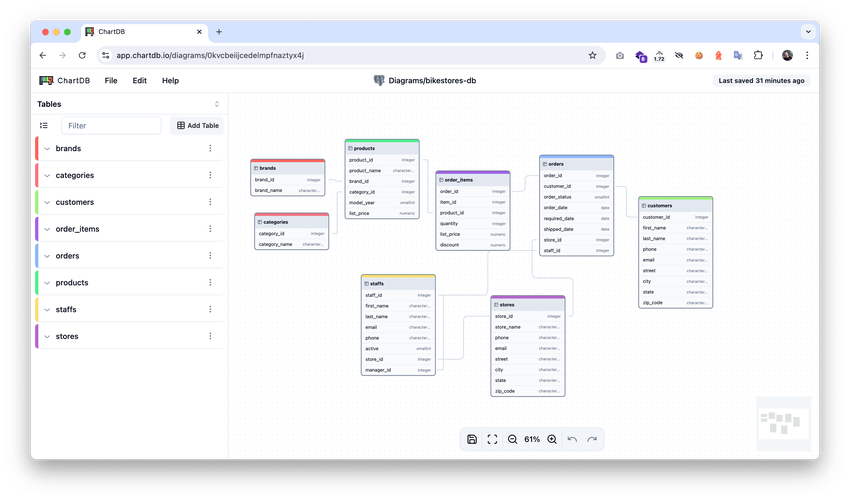This screenshot has height=500, width=850.
Task: Select the stores table header on canvas
Action: point(528,305)
